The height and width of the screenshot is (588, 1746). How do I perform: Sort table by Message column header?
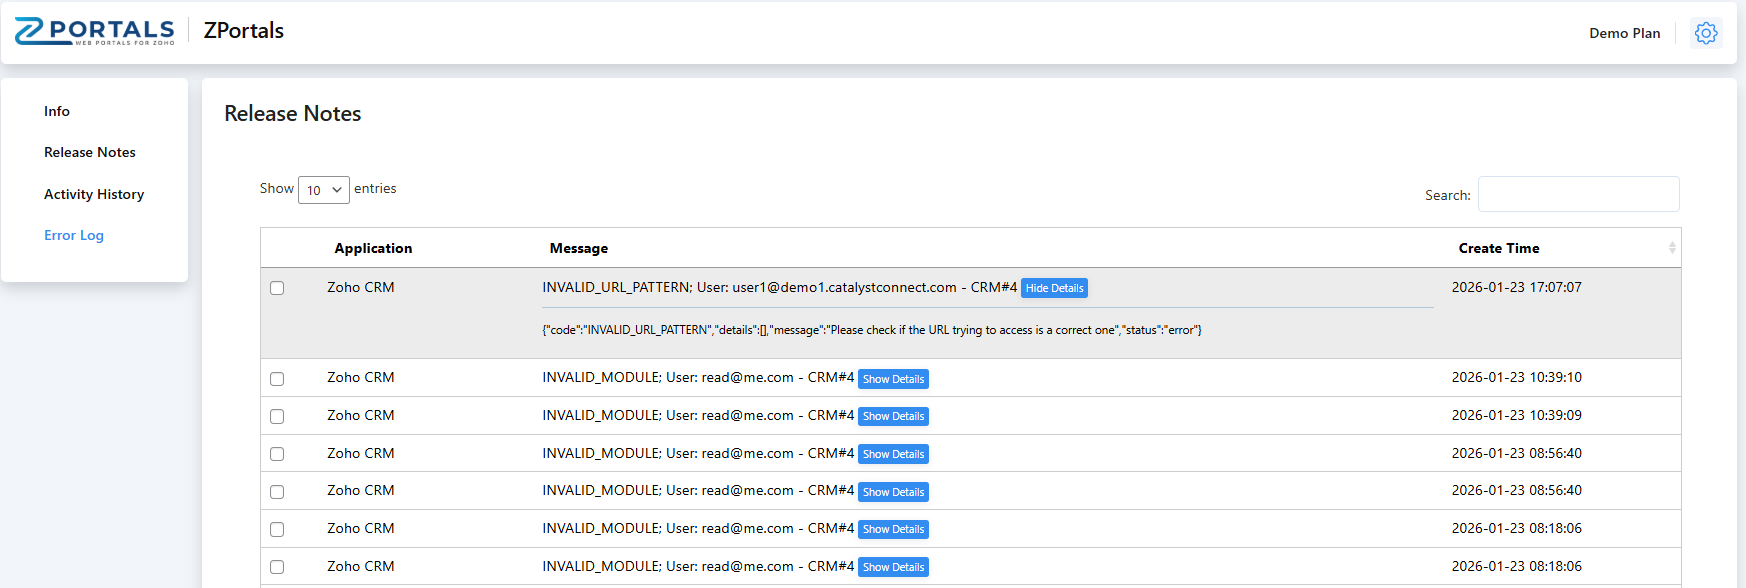coord(578,248)
